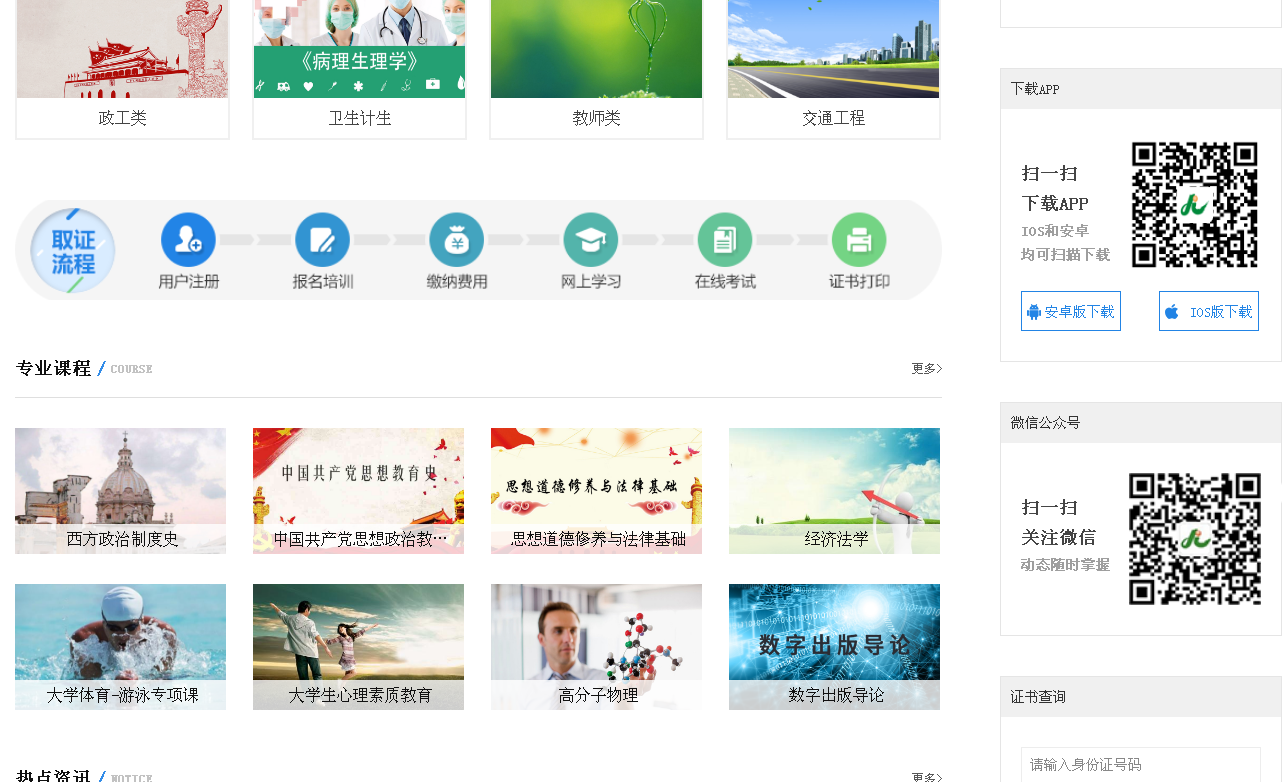This screenshot has width=1288, height=782.
Task: Open the 卫生计生 category card
Action: 359,68
